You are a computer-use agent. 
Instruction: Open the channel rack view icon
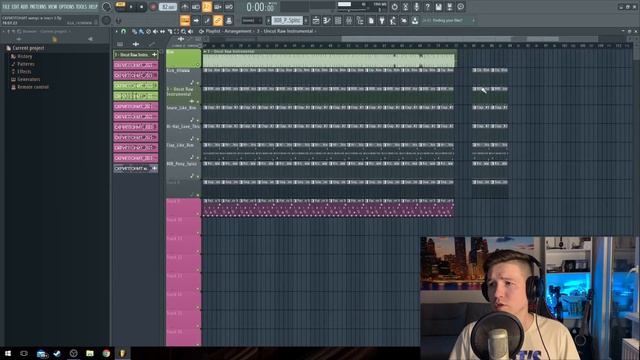coord(338,20)
